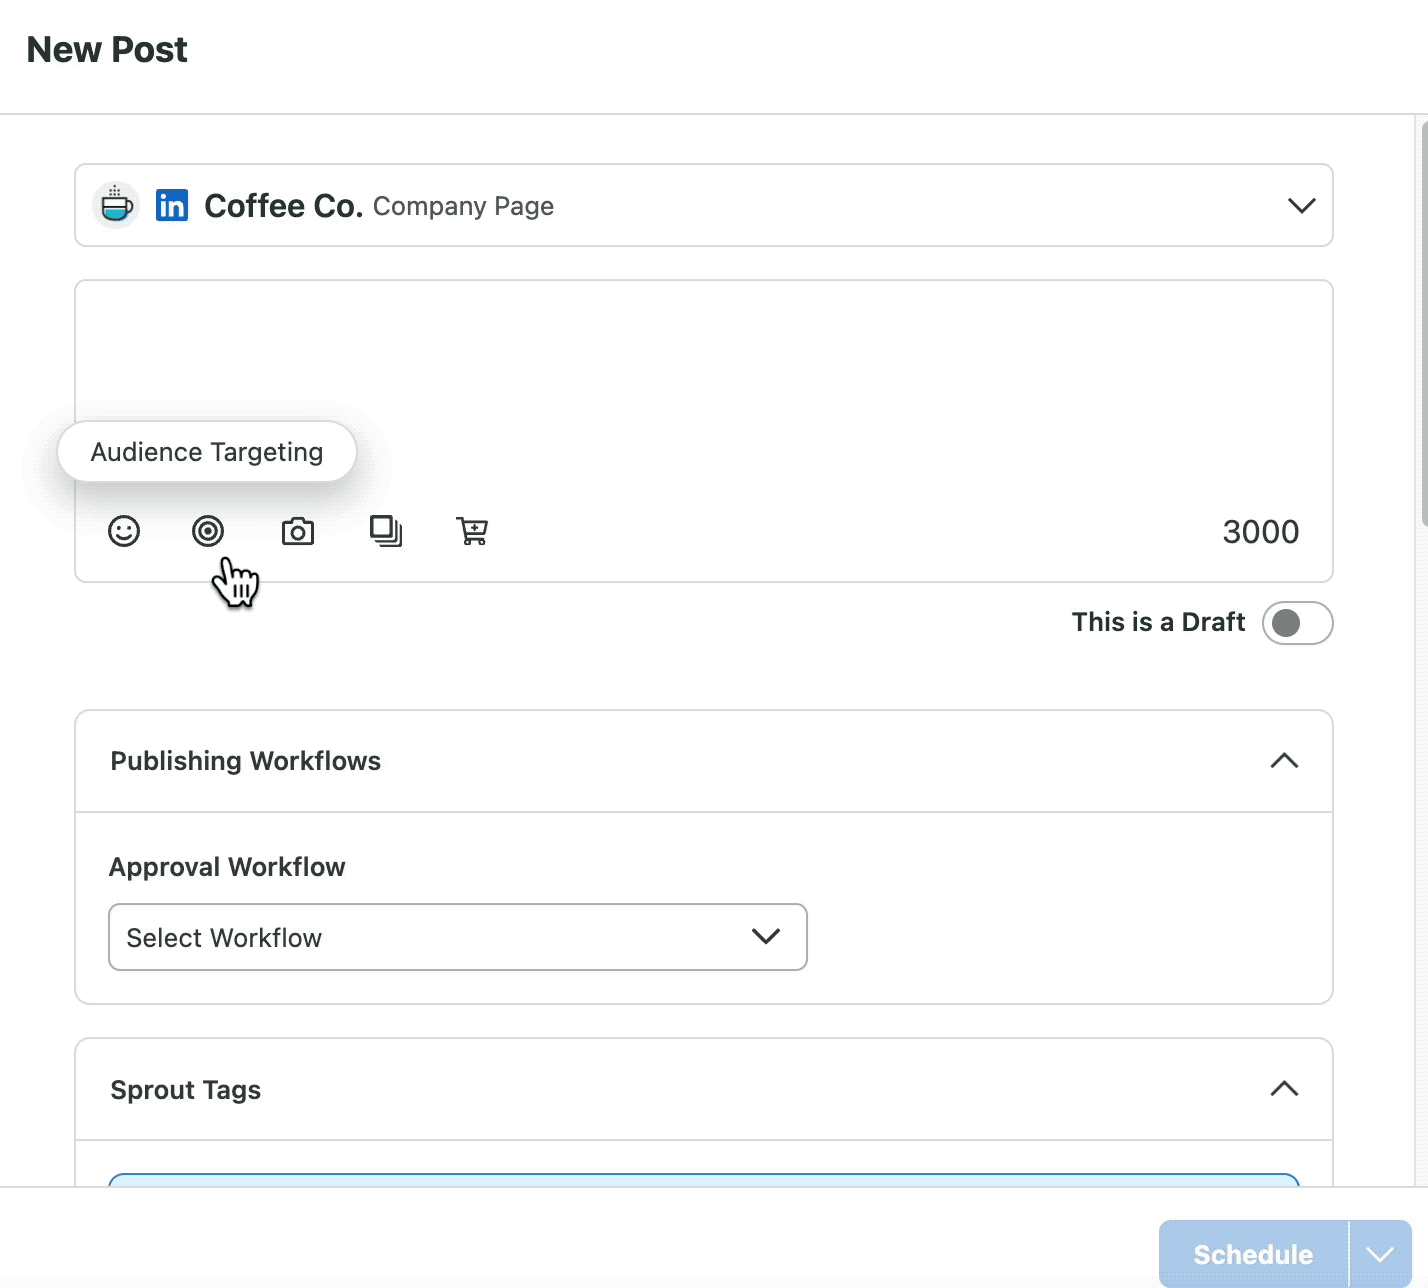Screen dimensions: 1428x1288
Task: Open the Select Workflow dropdown
Action: coord(457,937)
